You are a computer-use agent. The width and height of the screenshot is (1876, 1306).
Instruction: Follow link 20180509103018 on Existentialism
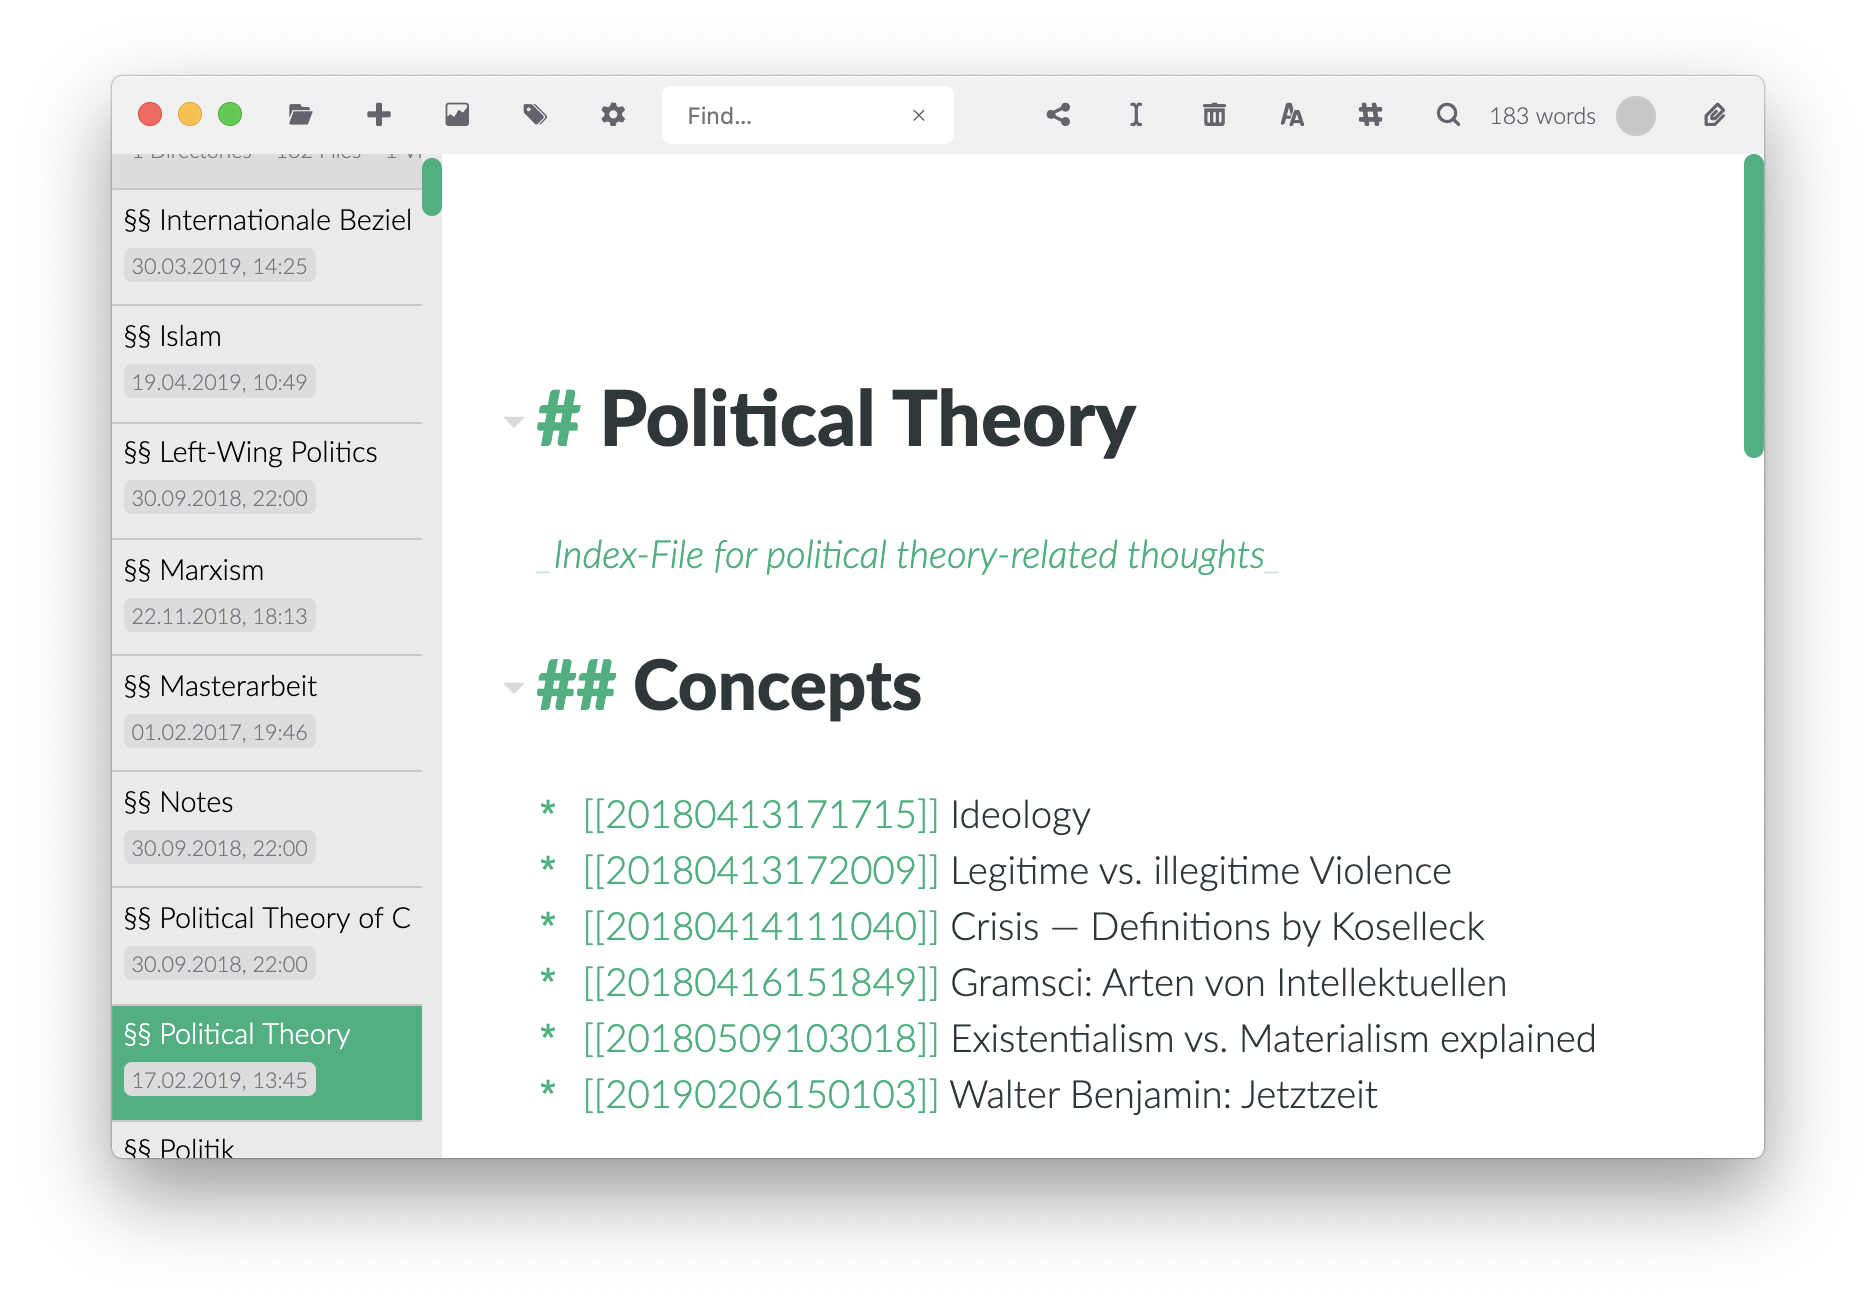(761, 1040)
